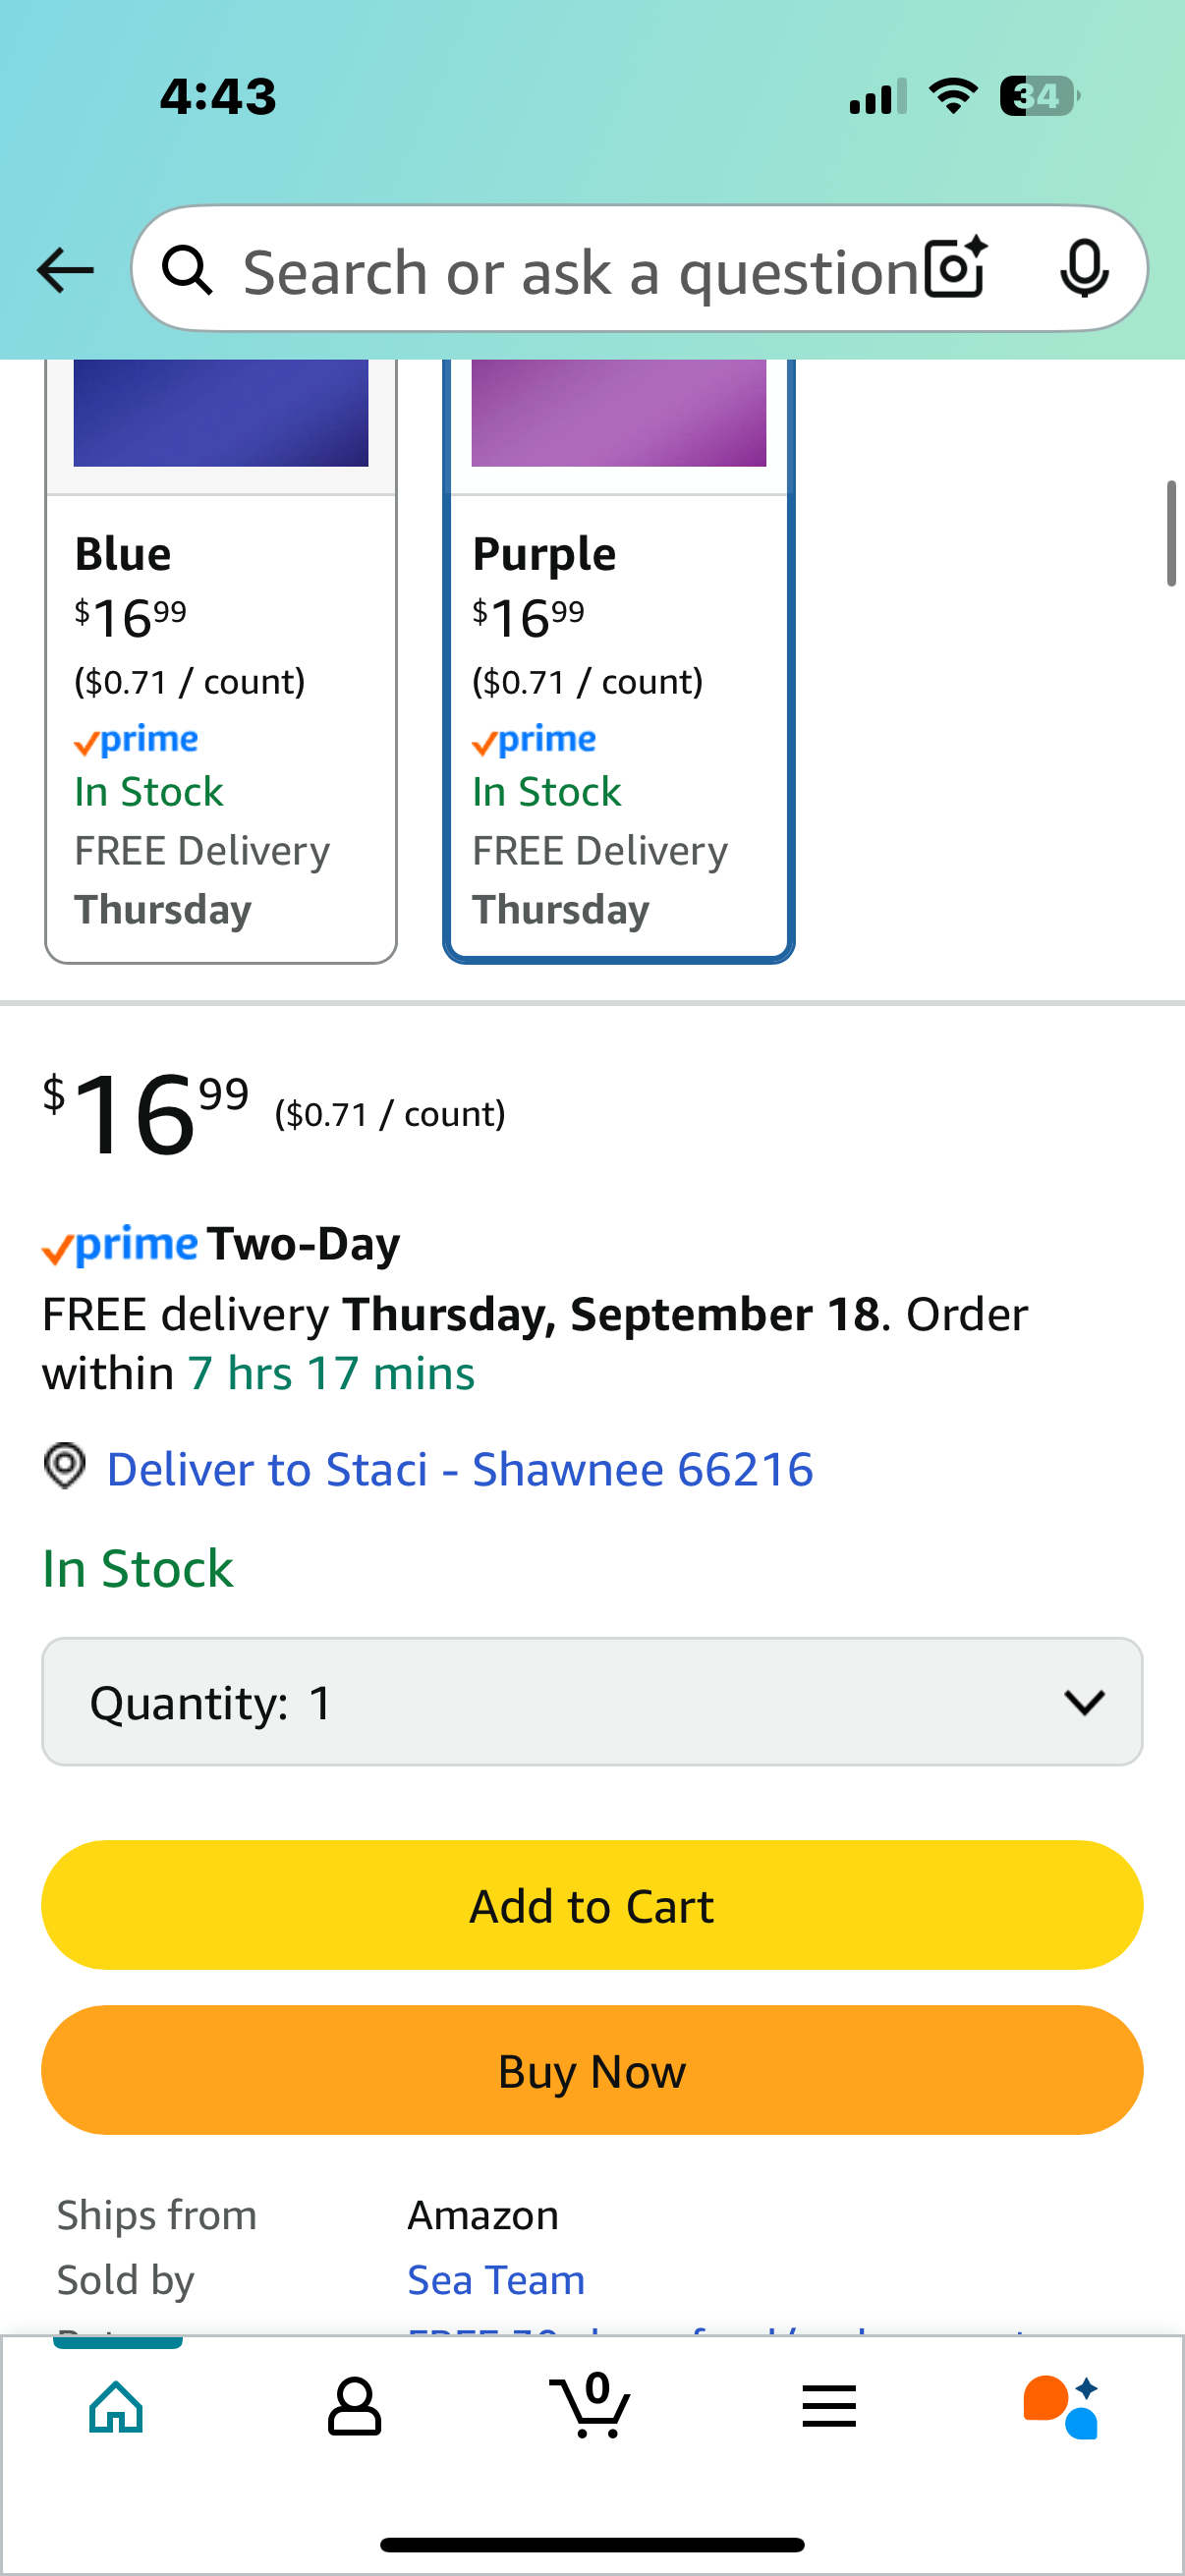
Task: Tap the location pin icon
Action: pyautogui.click(x=65, y=1467)
